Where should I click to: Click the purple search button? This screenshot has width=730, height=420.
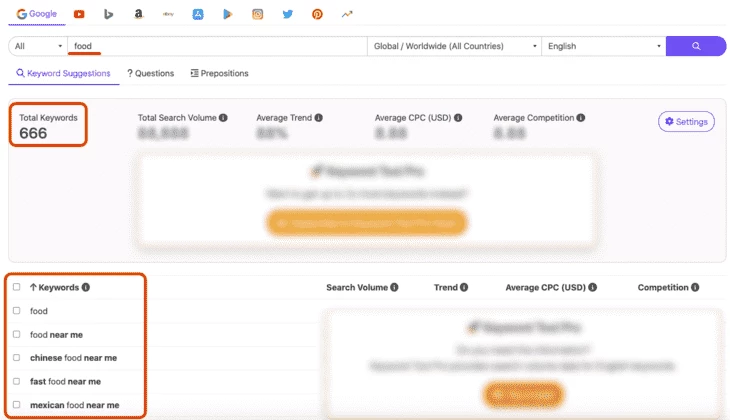point(696,46)
